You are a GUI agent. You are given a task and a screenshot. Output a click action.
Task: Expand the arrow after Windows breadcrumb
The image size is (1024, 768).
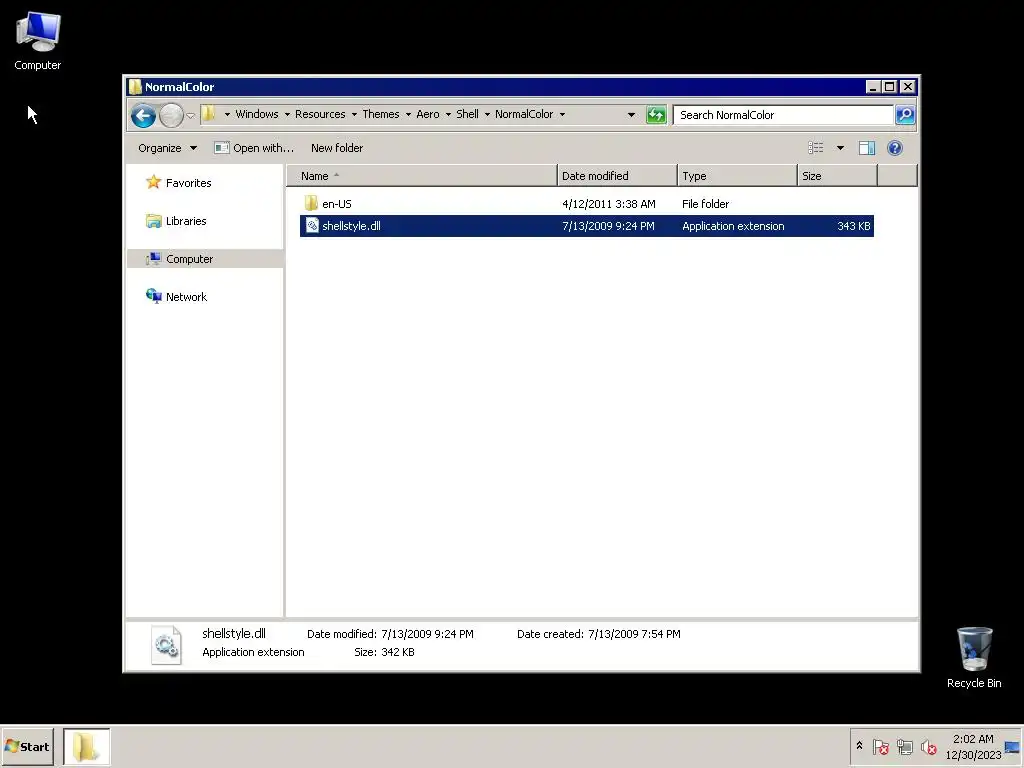pos(287,114)
